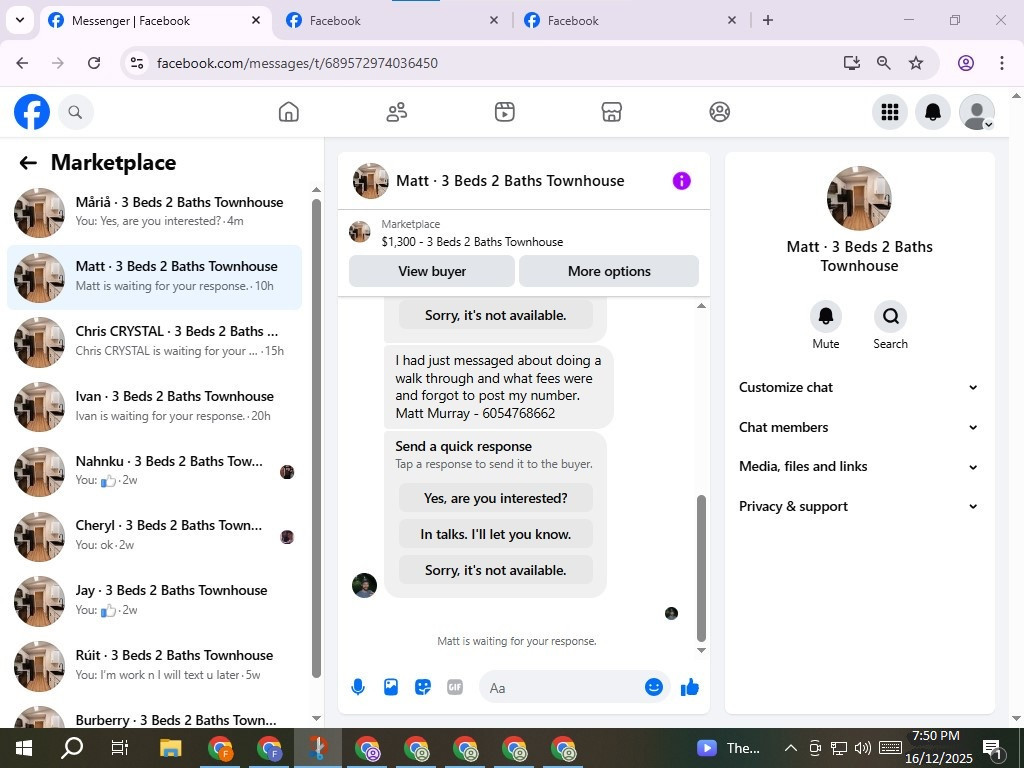Screen dimensions: 1024x768
Task: Open Ivan townhouse conversation
Action: pos(154,406)
